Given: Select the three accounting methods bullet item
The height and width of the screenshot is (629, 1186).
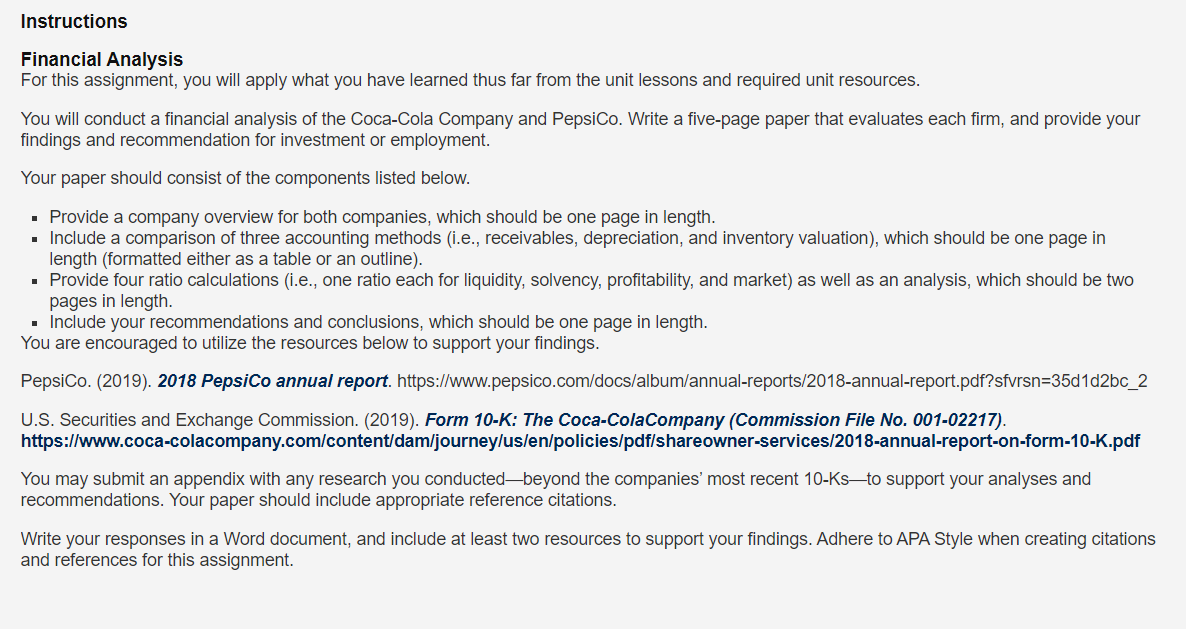Looking at the screenshot, I should [578, 249].
